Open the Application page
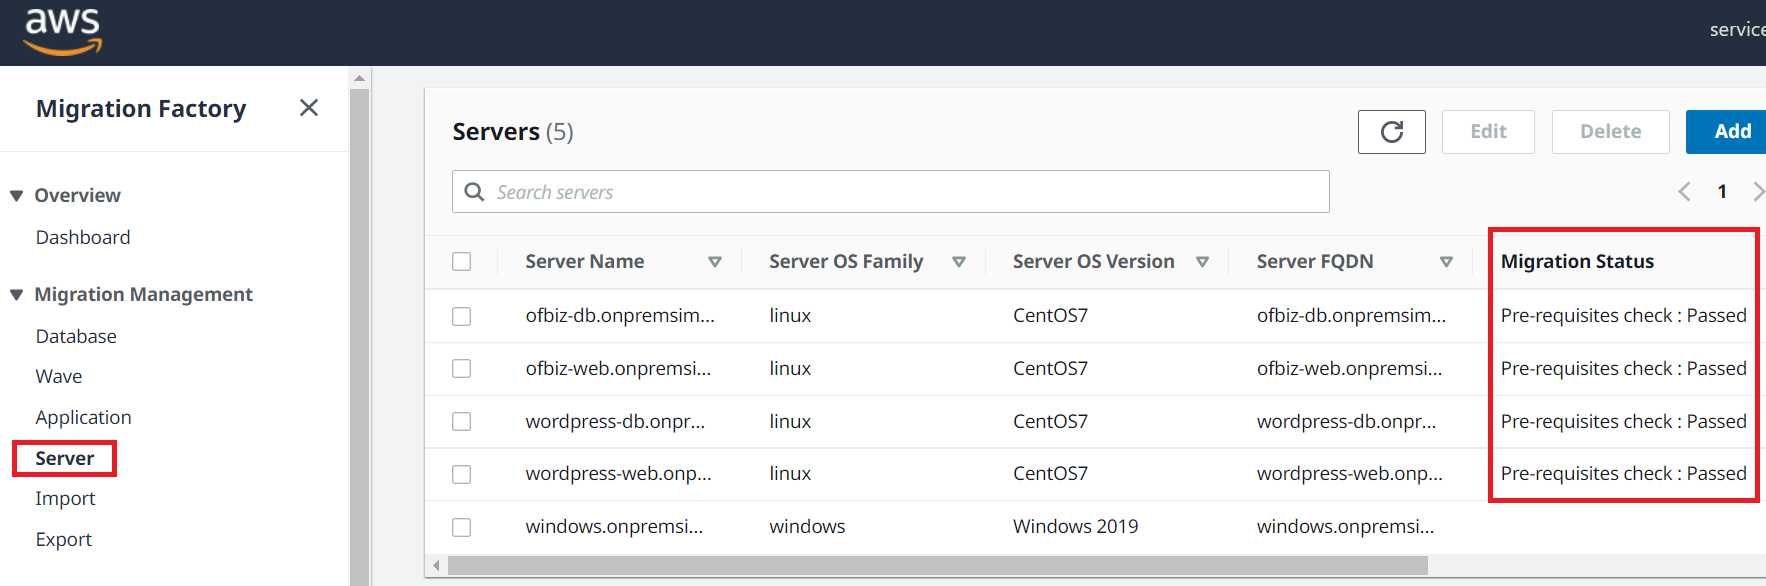The height and width of the screenshot is (586, 1766). [x=84, y=417]
